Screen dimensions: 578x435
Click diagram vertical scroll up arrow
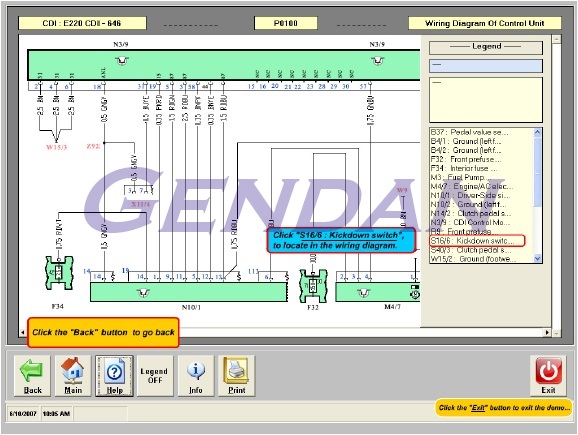pyautogui.click(x=556, y=39)
